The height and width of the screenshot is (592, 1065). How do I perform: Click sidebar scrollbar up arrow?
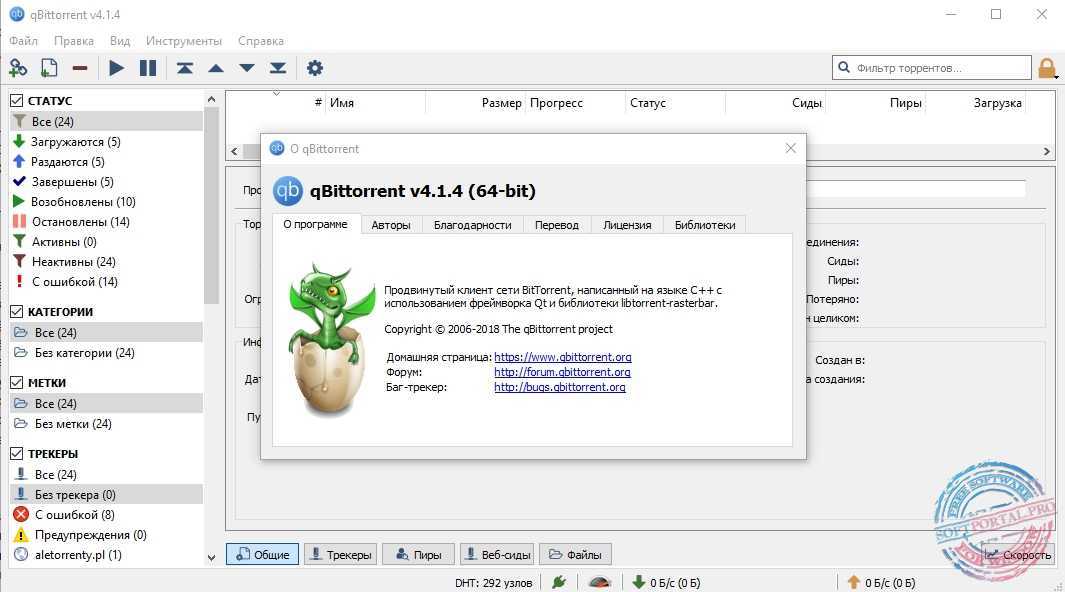[211, 99]
